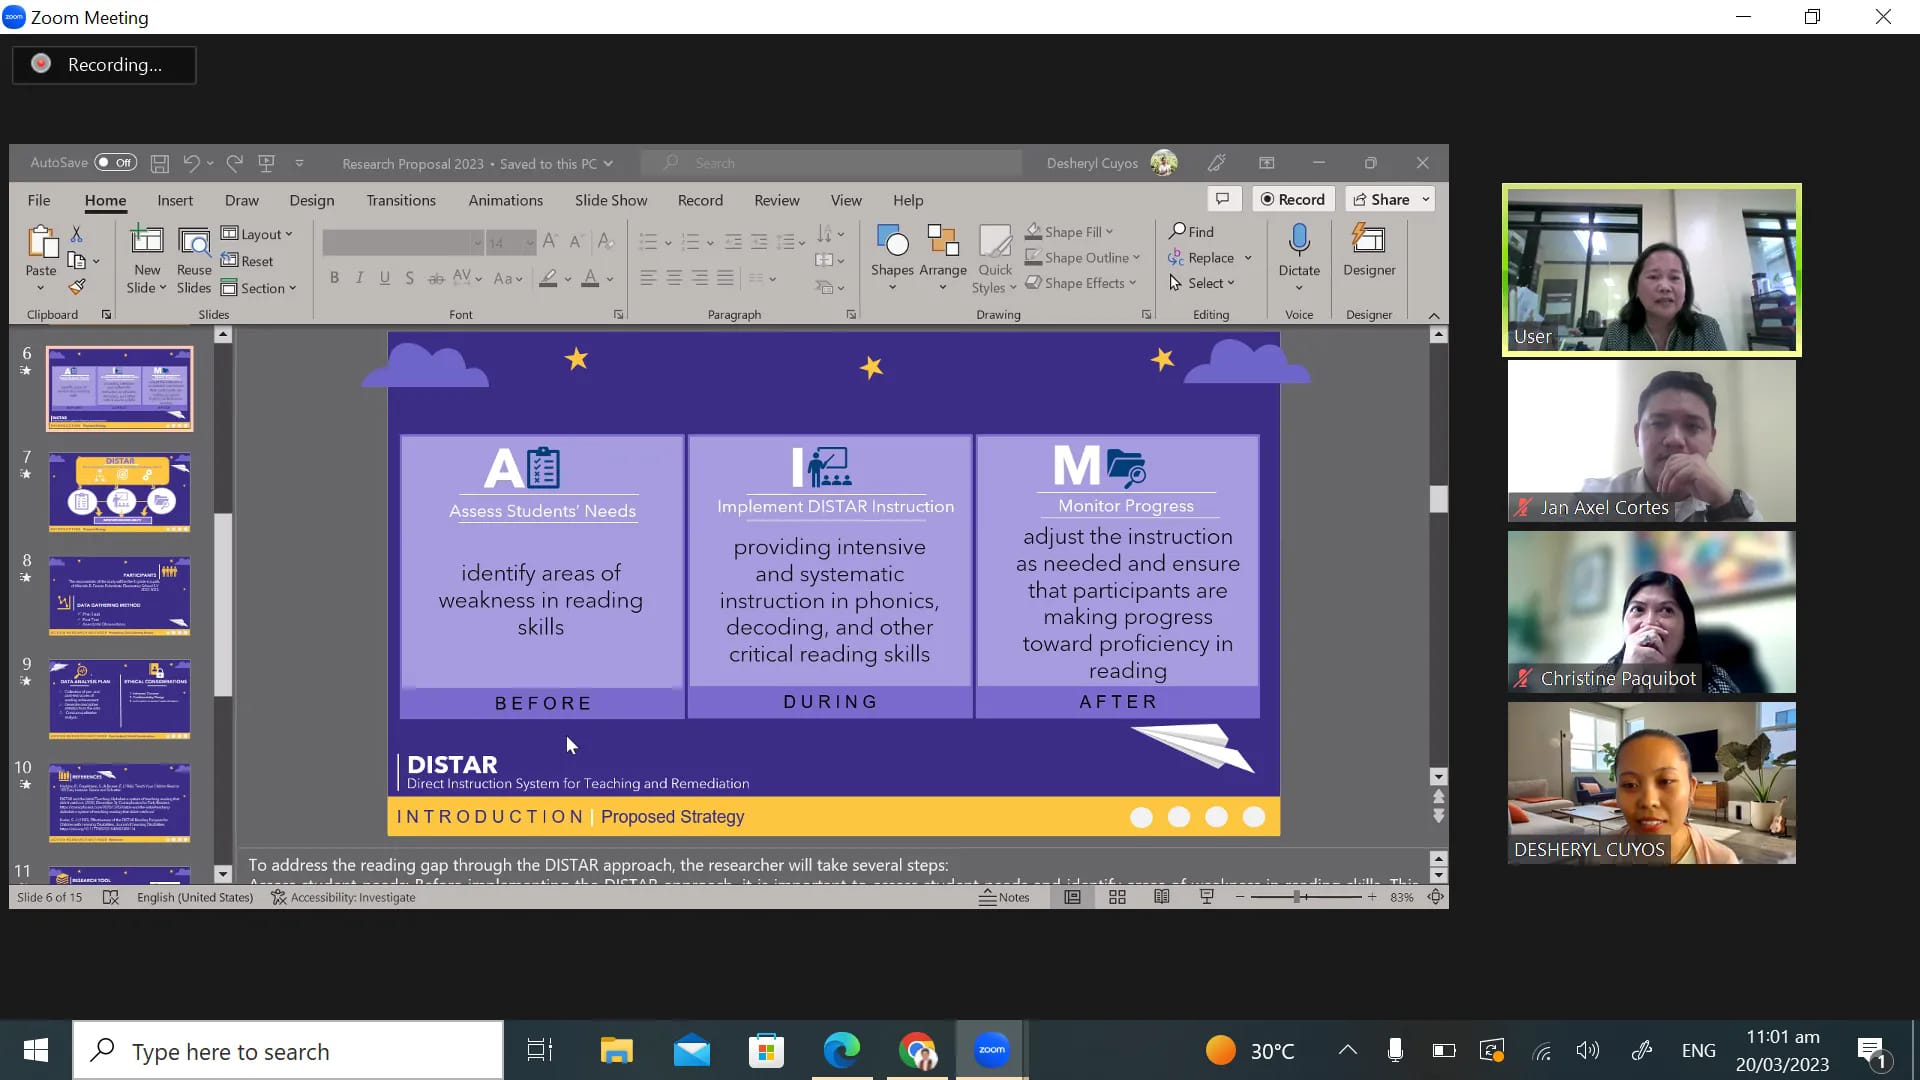The height and width of the screenshot is (1080, 1920).
Task: Expand the Select dropdown in Editing
Action: point(1201,283)
